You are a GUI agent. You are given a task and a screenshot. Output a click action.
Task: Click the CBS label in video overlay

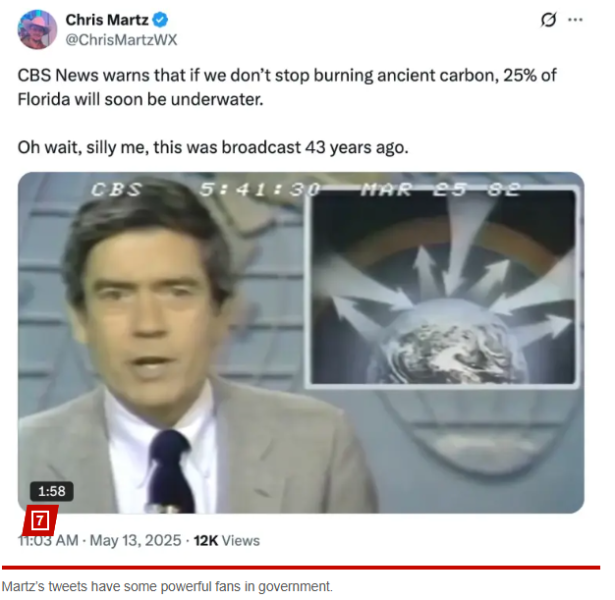click(x=116, y=190)
